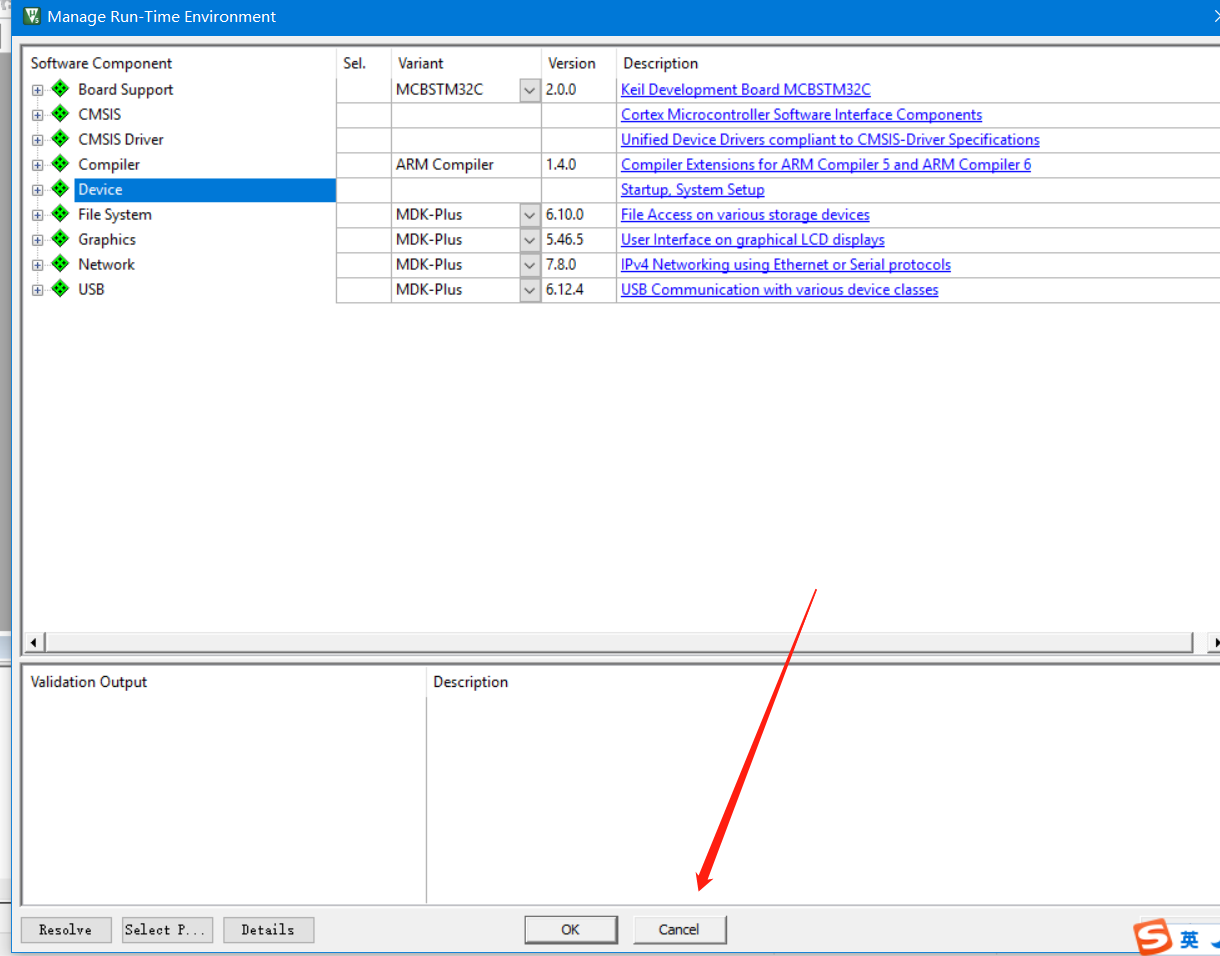The width and height of the screenshot is (1220, 956).
Task: Select the CMSIS Driver tree item
Action: click(x=121, y=139)
